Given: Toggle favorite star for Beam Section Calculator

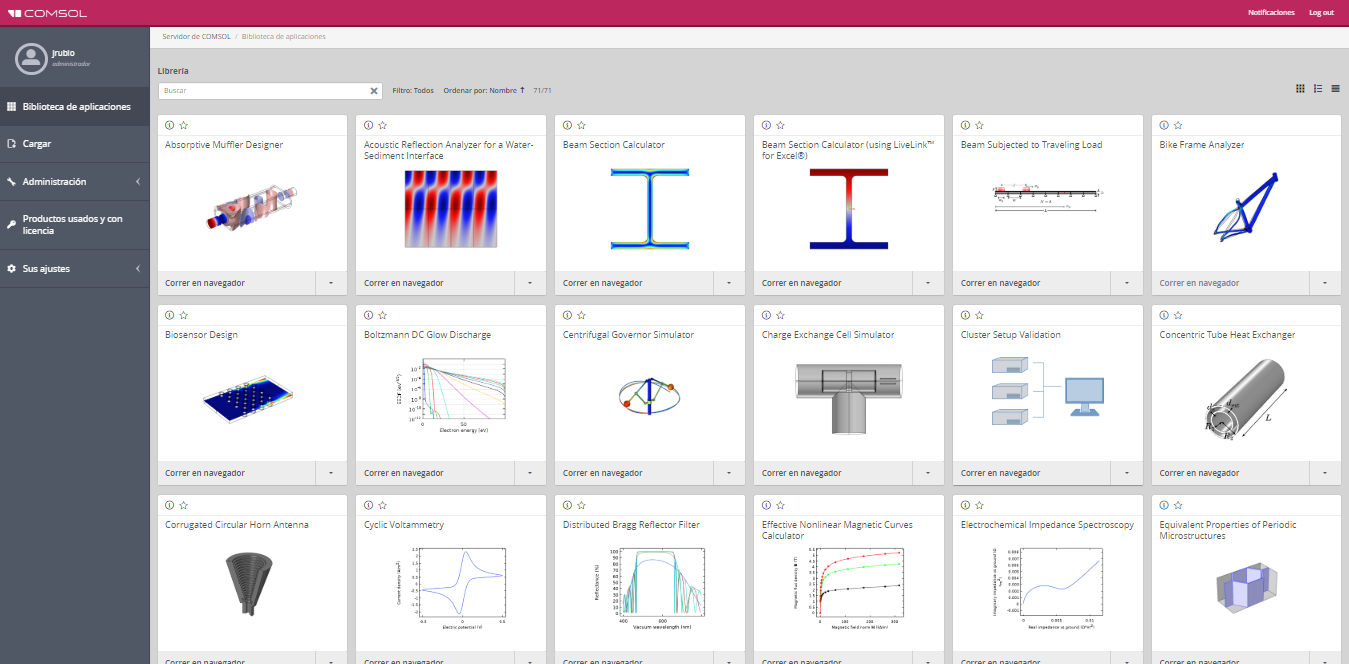Looking at the screenshot, I should pos(581,125).
